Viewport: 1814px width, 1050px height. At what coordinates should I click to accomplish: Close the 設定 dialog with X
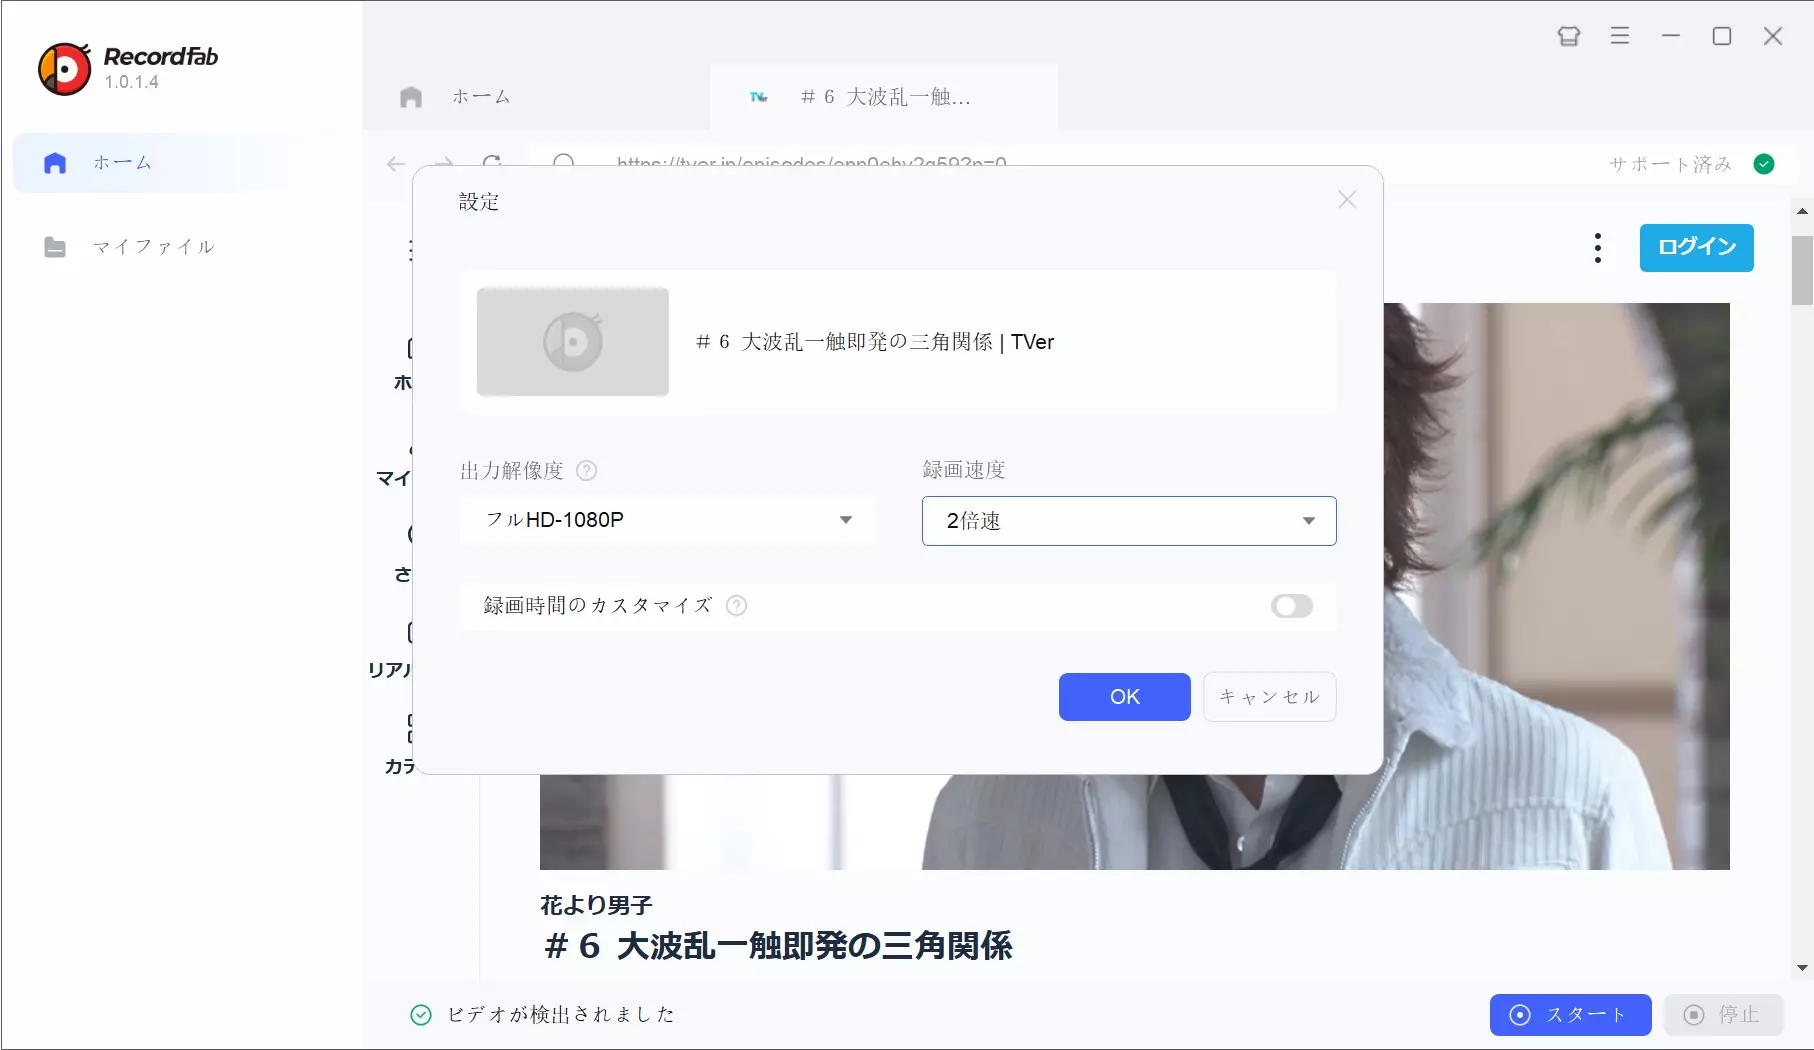point(1347,200)
